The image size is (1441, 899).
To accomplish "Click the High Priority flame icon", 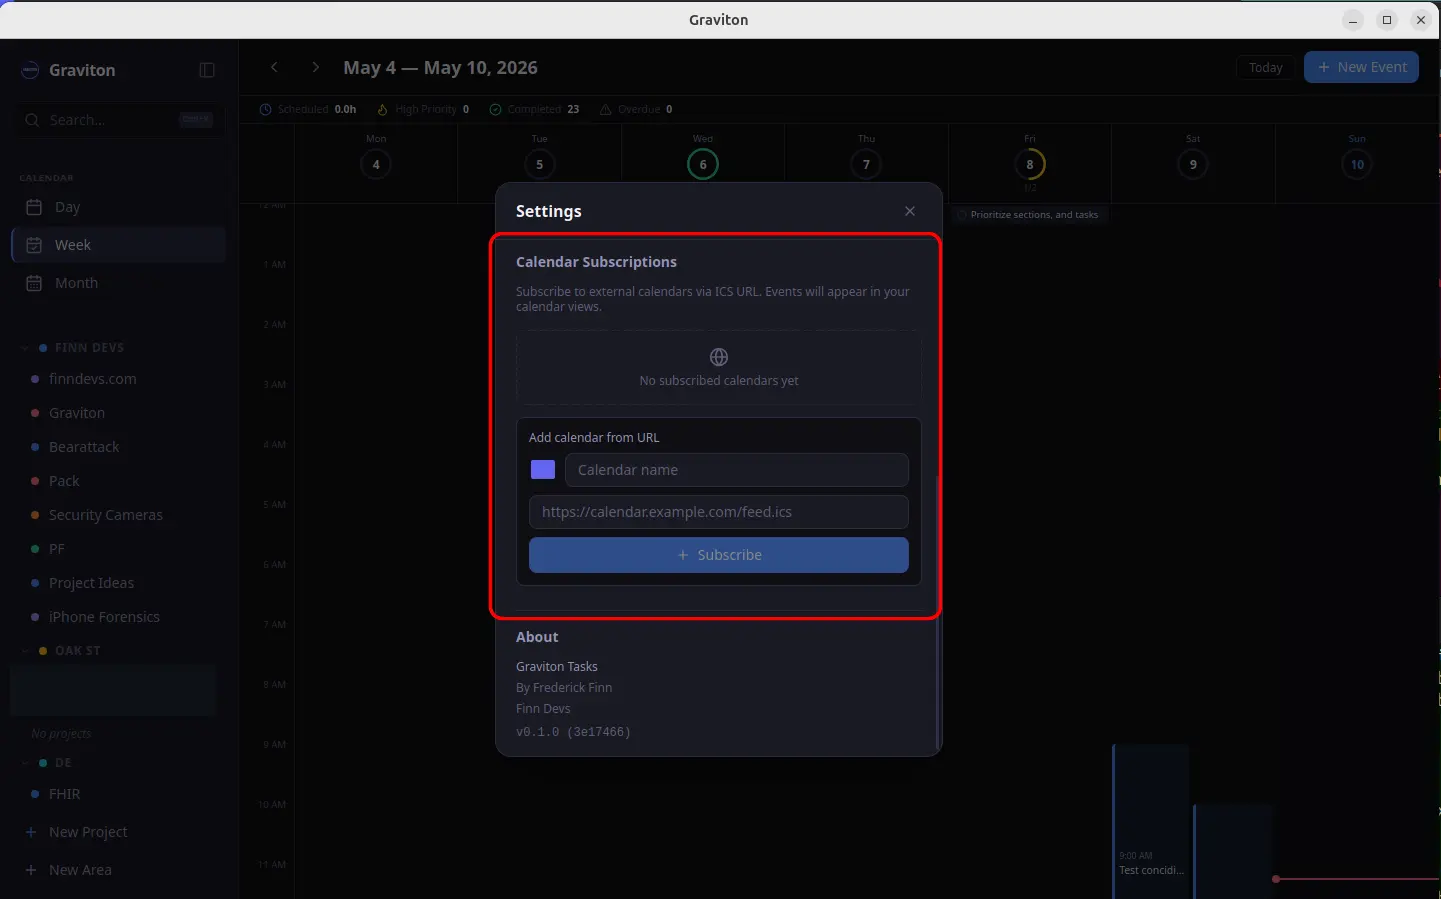I will [383, 109].
